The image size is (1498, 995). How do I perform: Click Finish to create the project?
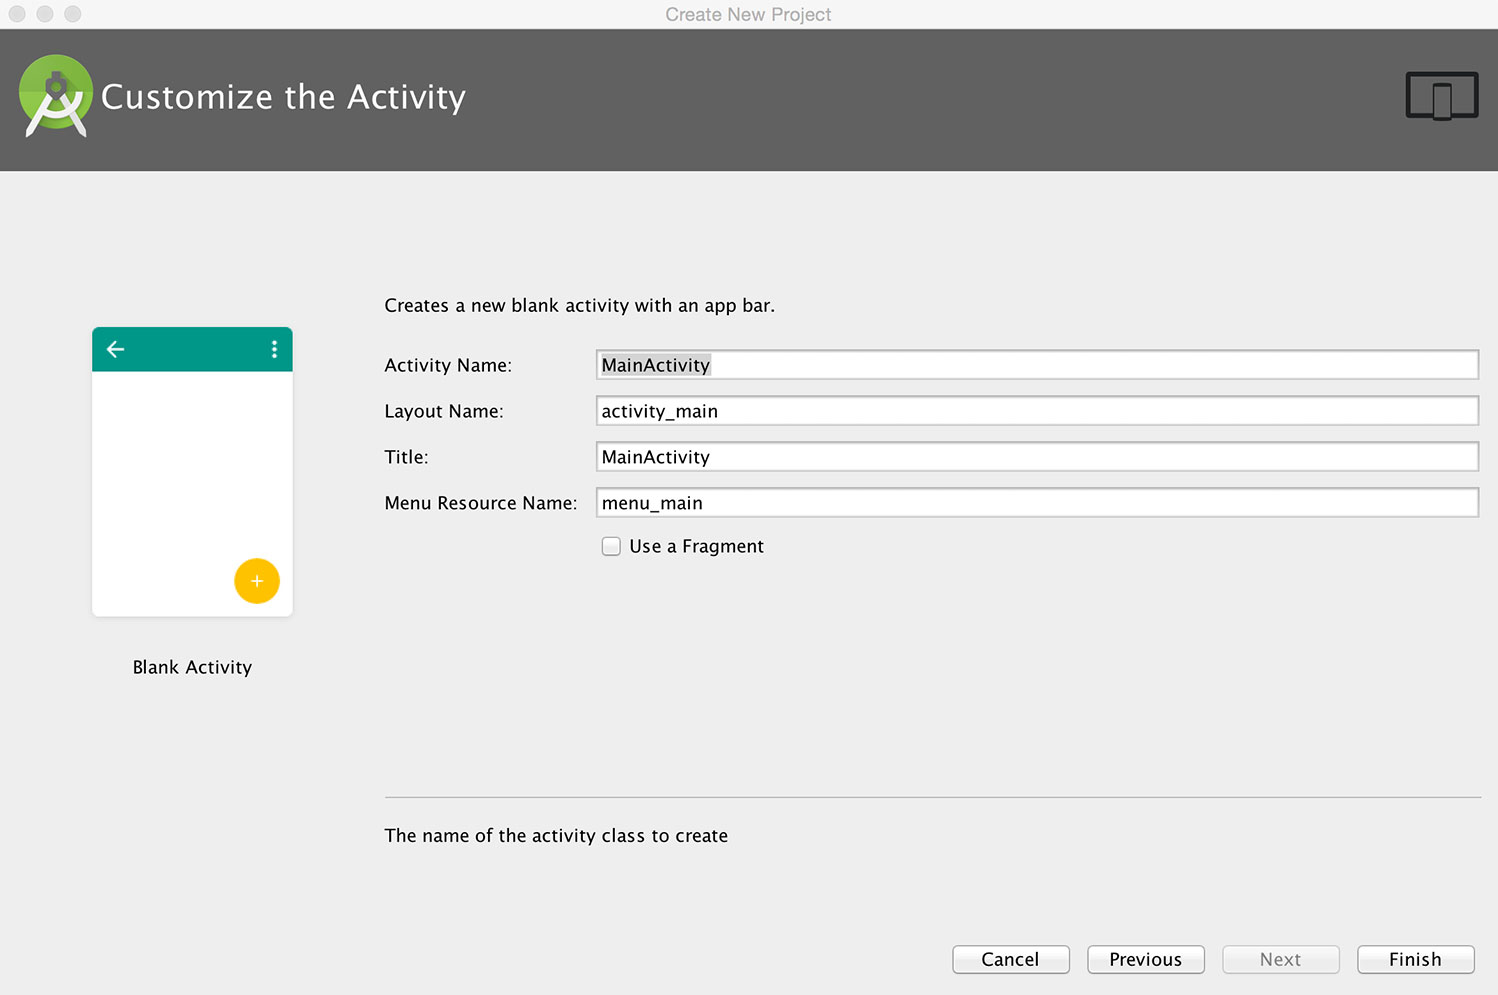coord(1415,959)
